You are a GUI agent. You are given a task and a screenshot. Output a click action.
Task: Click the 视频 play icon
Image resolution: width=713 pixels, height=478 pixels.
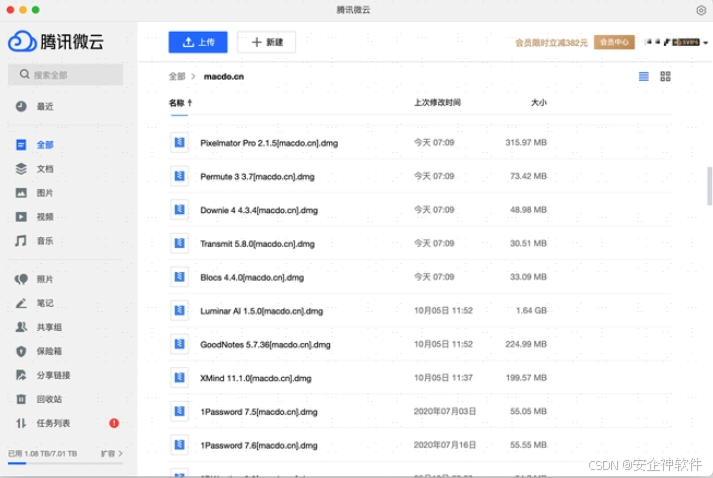pyautogui.click(x=21, y=217)
